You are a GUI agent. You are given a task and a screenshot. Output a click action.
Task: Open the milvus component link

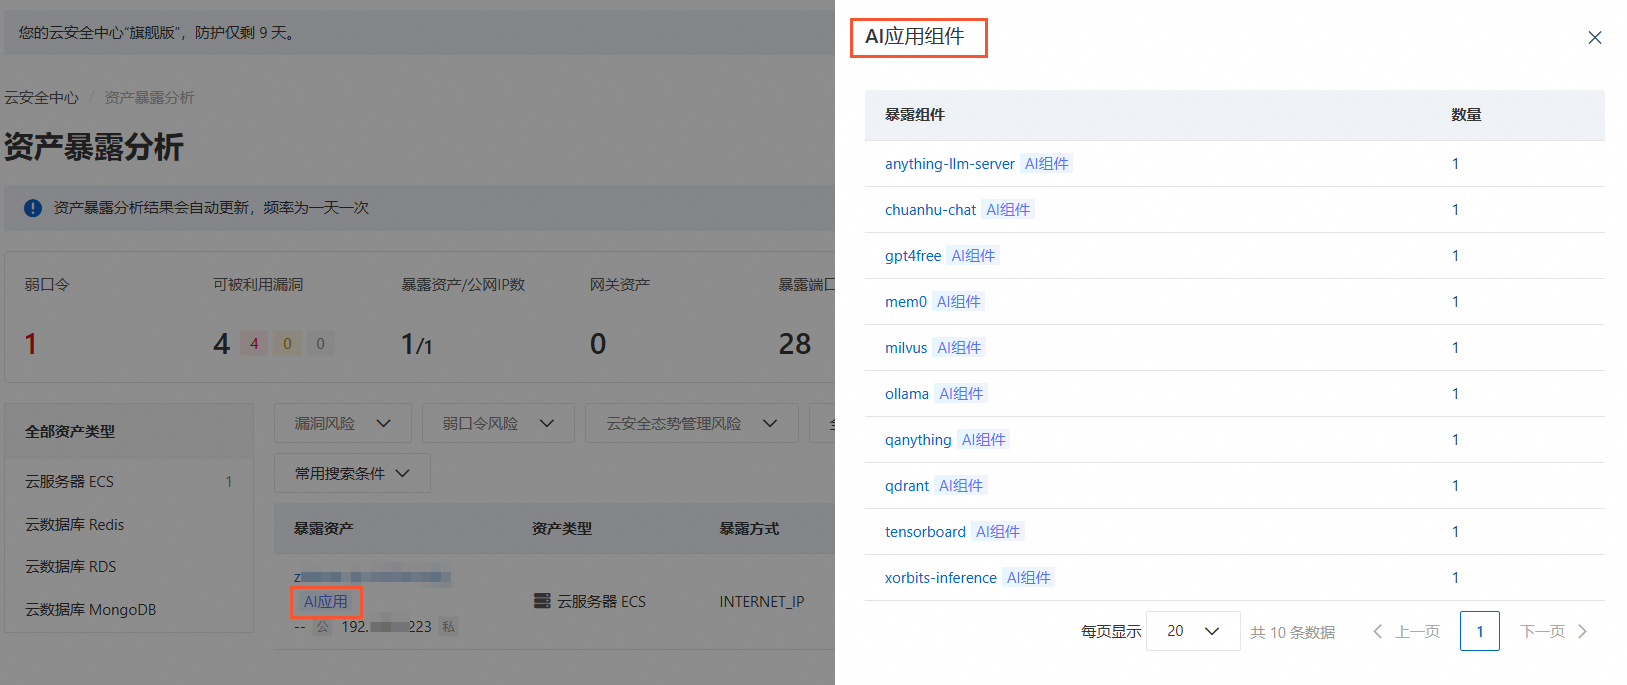[906, 348]
